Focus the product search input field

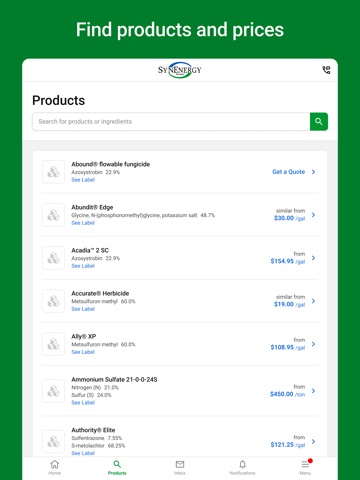point(171,121)
